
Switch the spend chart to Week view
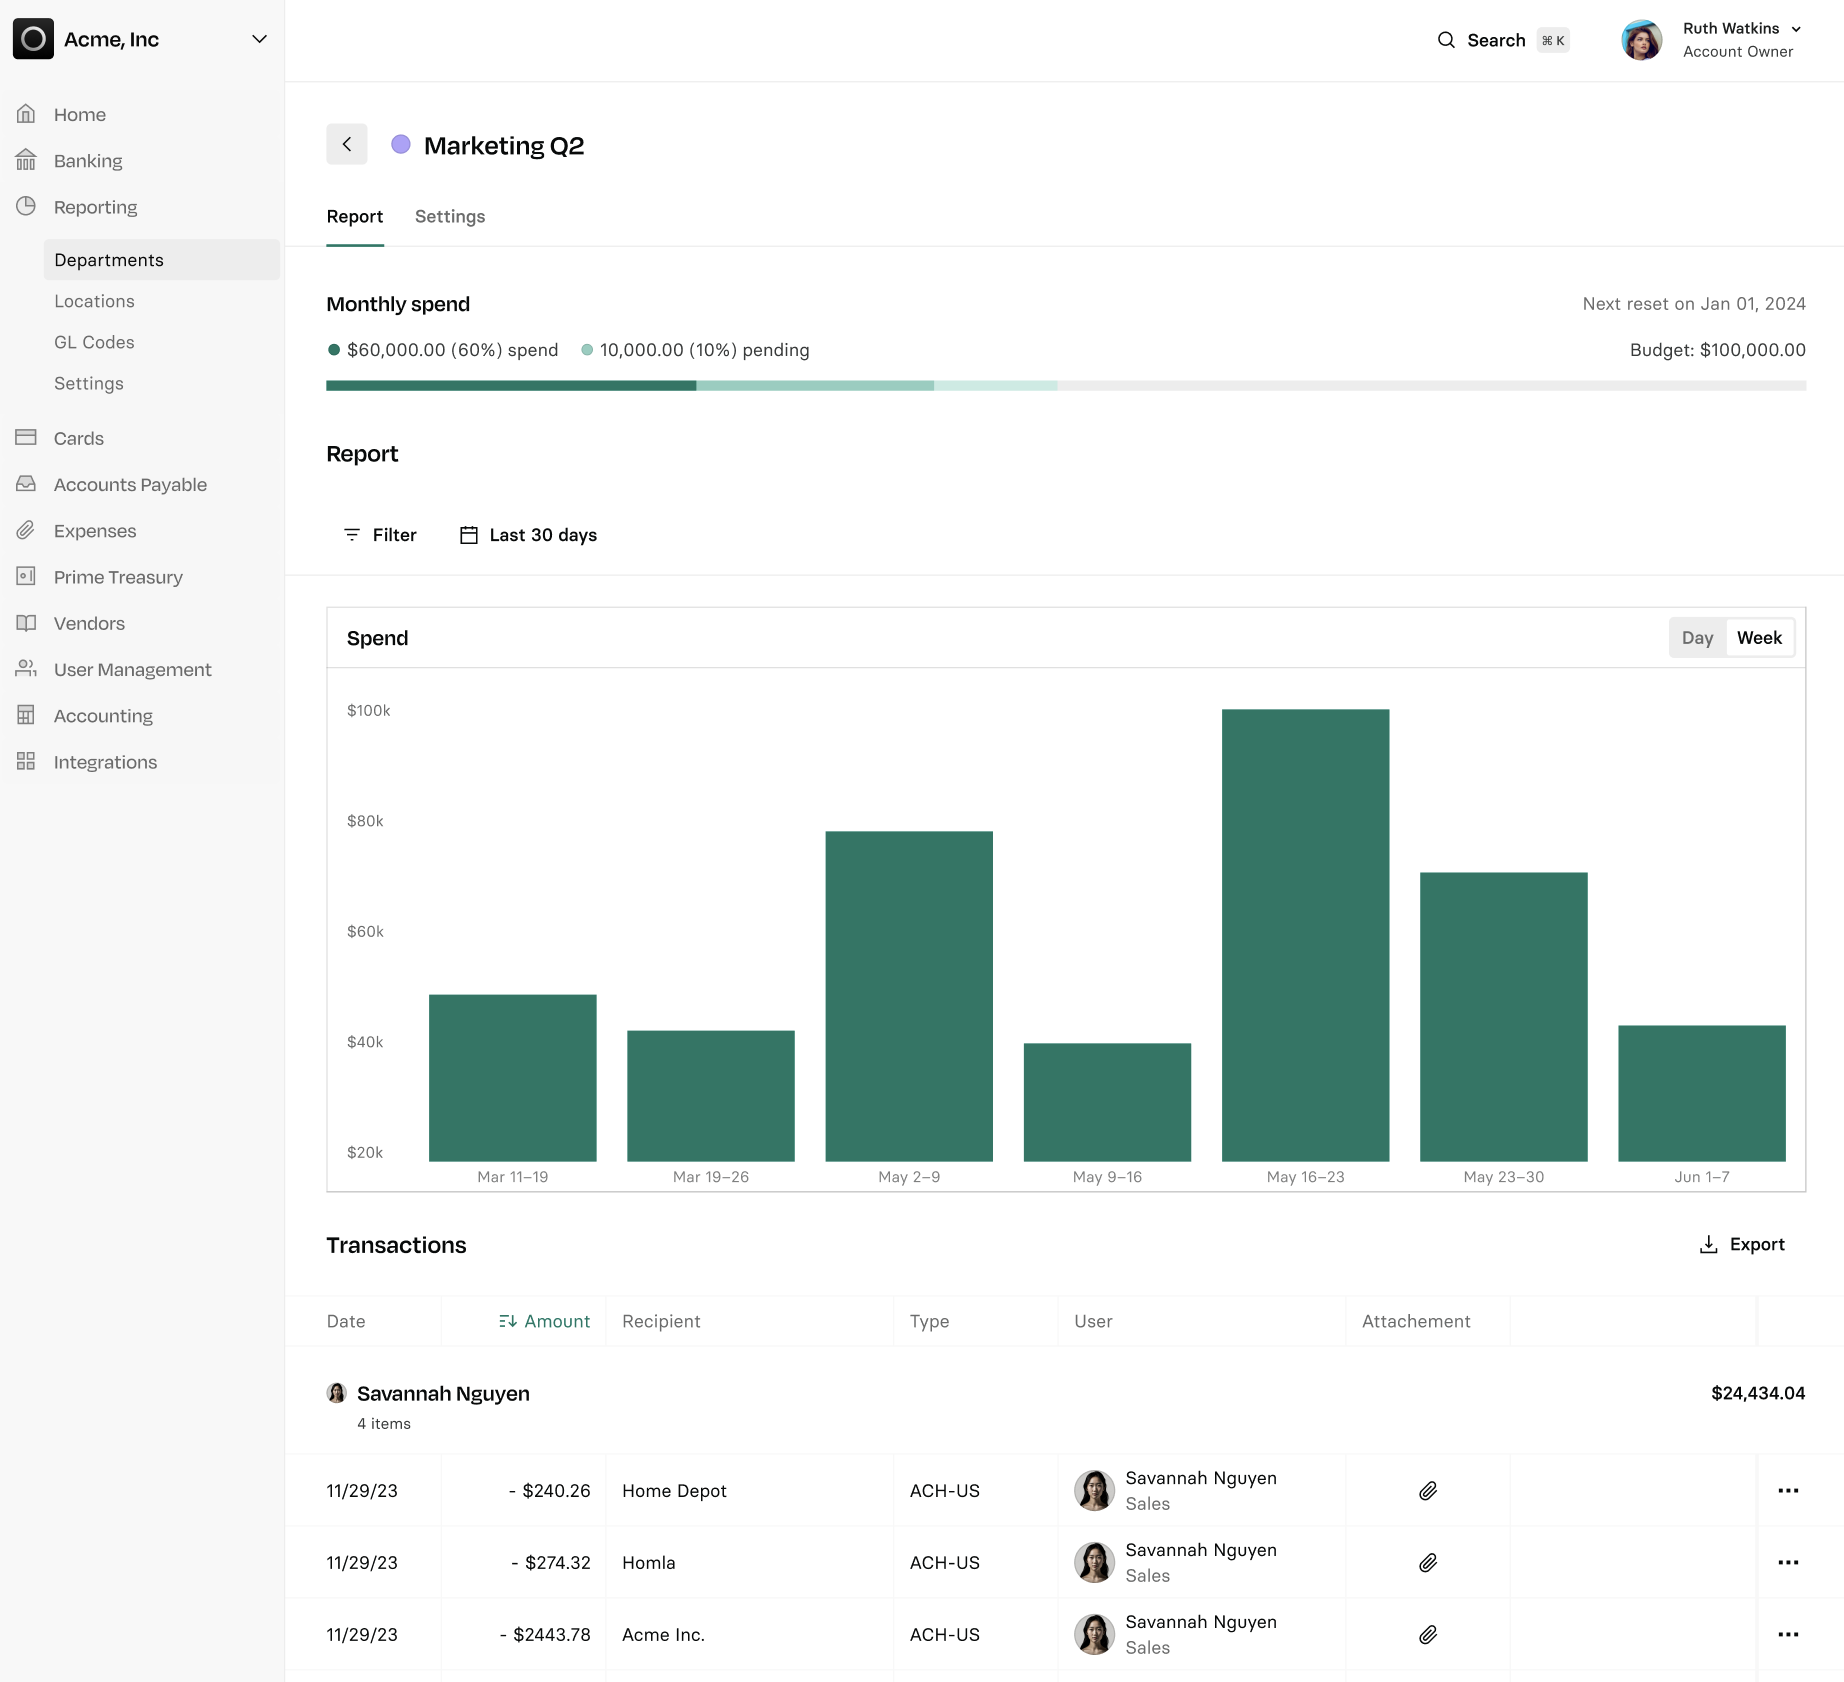coord(1759,638)
